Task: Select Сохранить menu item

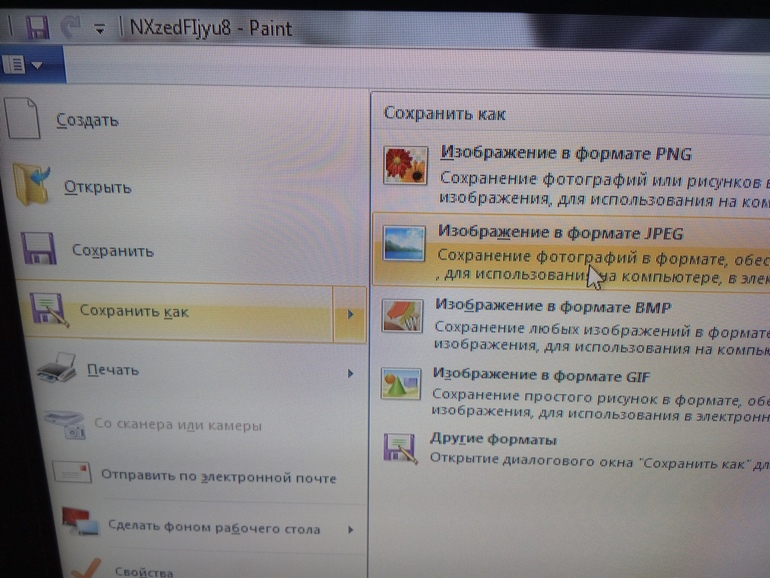Action: [x=112, y=251]
